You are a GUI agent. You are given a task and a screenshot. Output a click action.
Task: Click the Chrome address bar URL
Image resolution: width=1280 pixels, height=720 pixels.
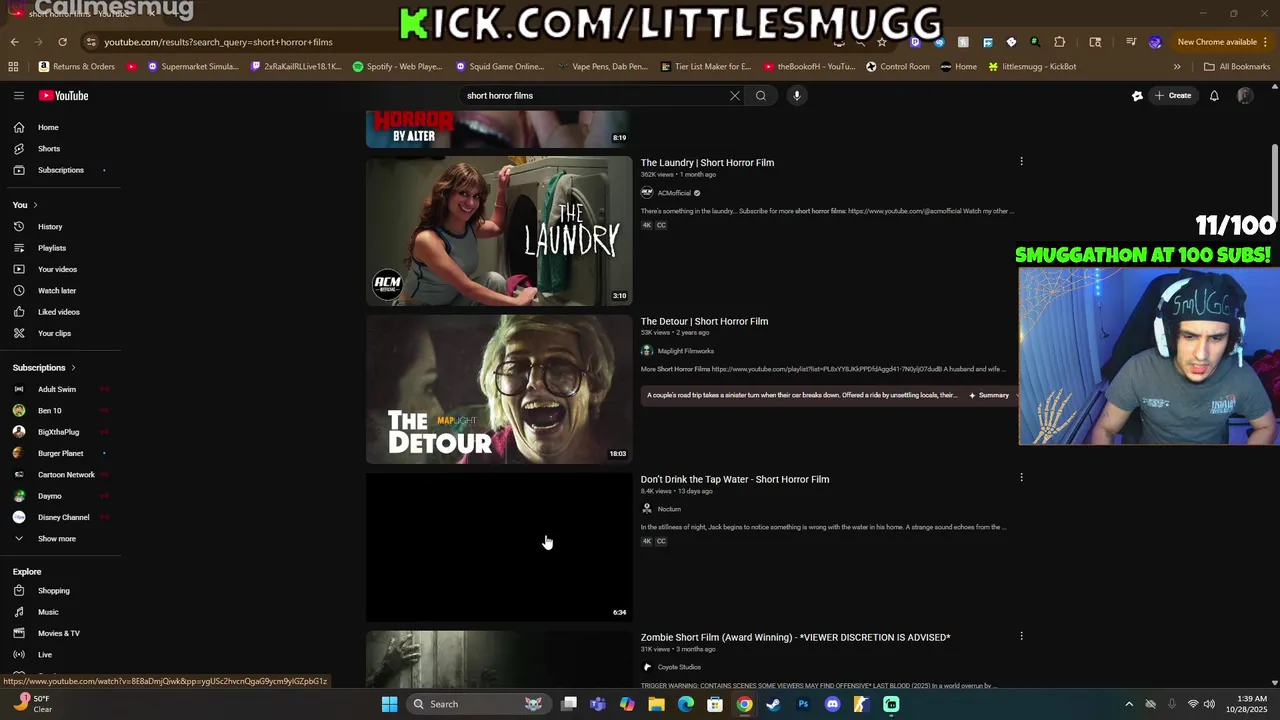click(x=218, y=42)
